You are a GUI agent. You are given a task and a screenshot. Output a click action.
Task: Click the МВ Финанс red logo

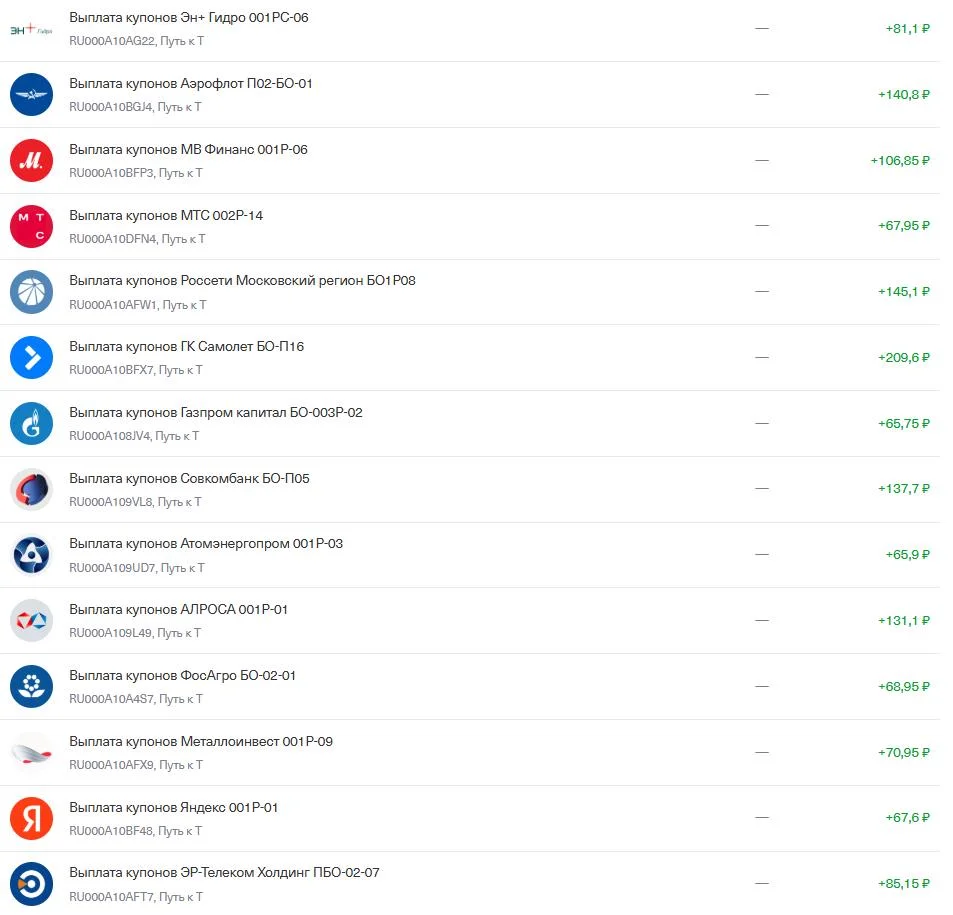point(32,161)
